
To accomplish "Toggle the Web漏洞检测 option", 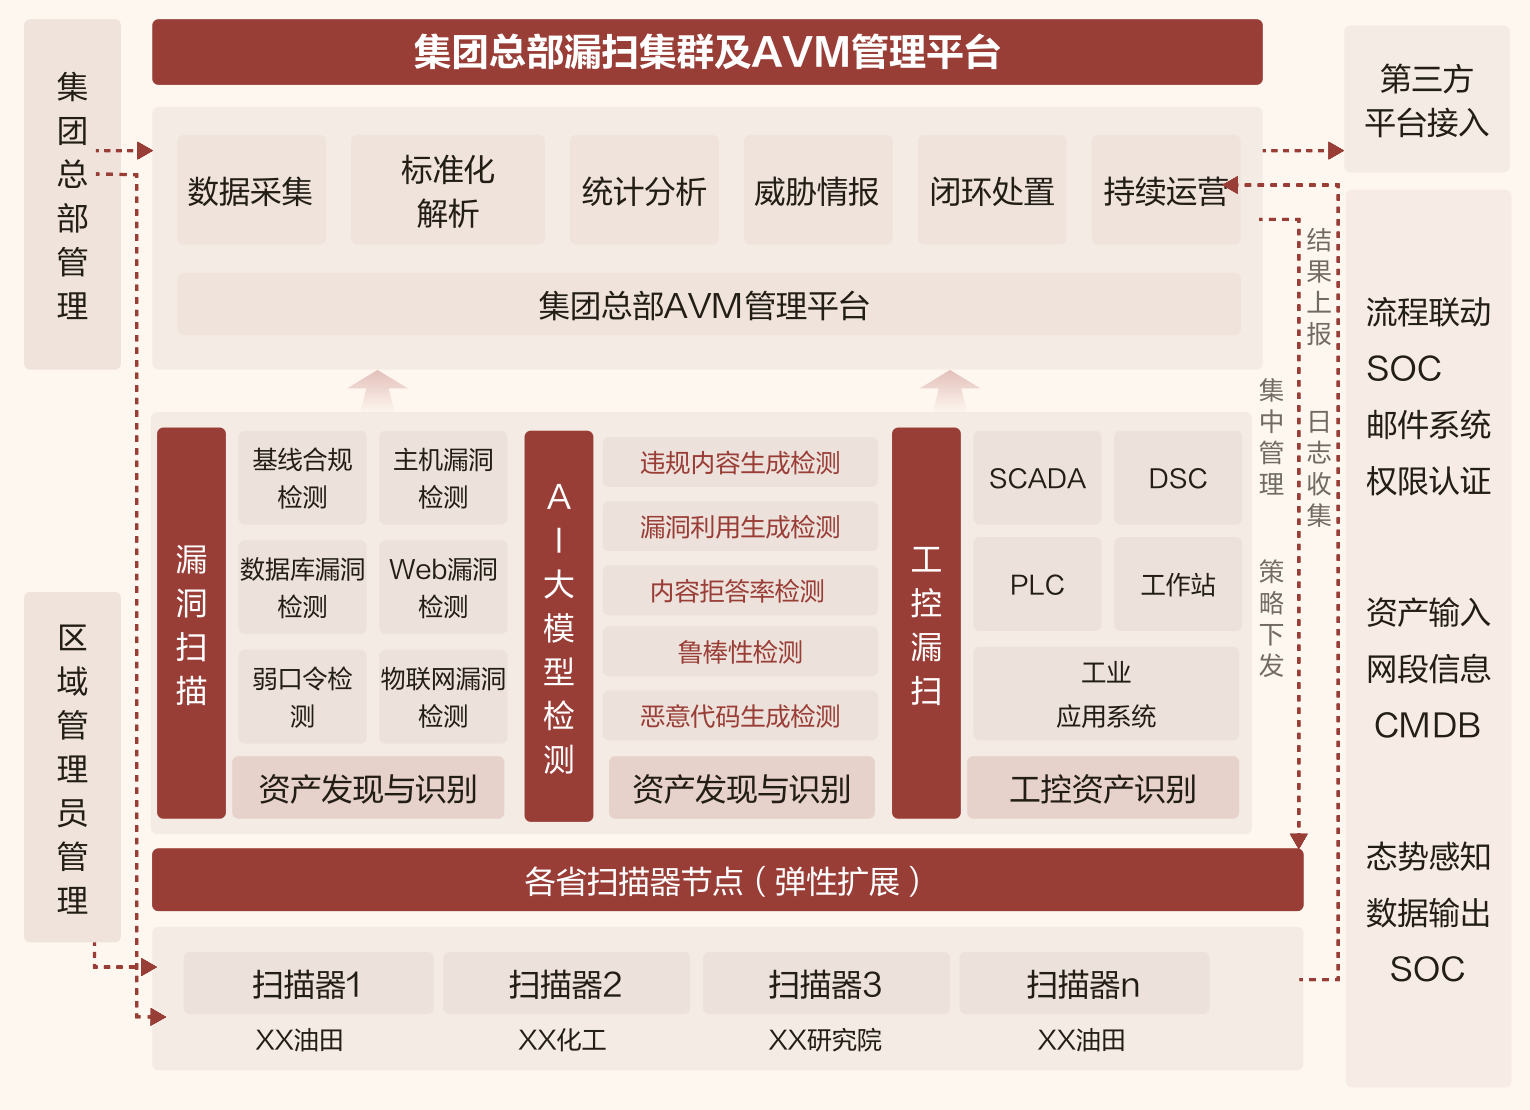I will pyautogui.click(x=443, y=586).
